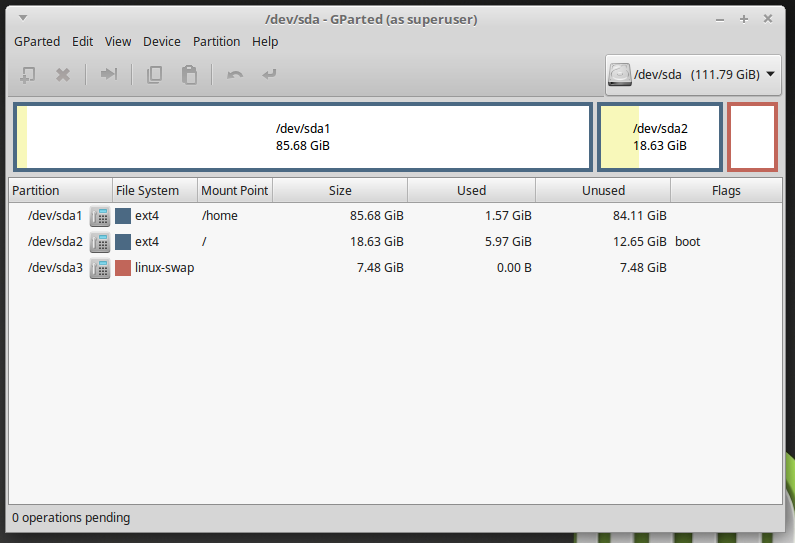The height and width of the screenshot is (543, 795).
Task: Open the GParted menu
Action: [37, 41]
